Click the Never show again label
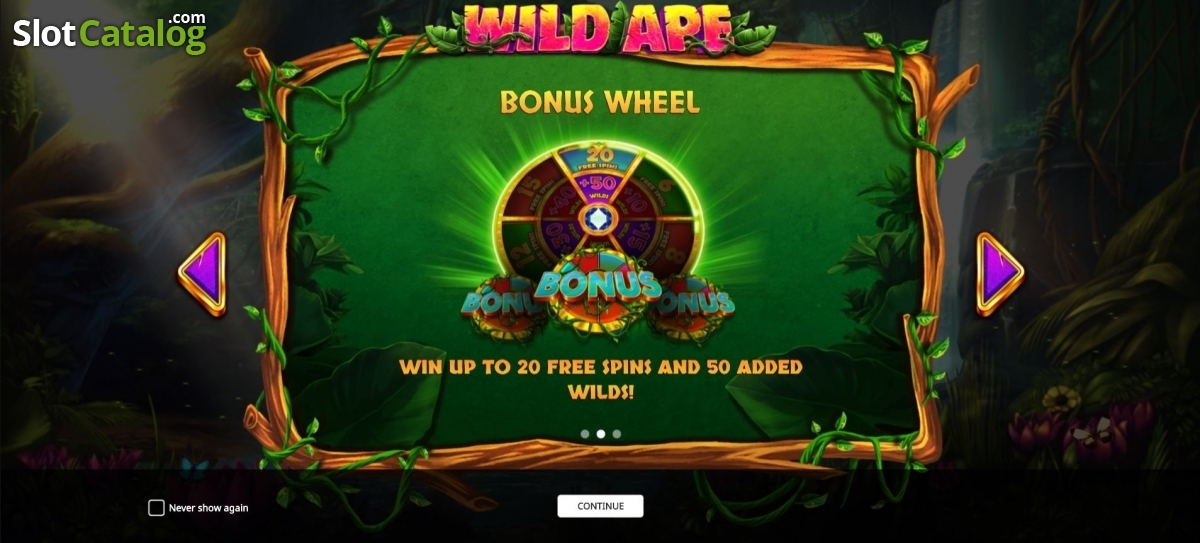Image resolution: width=1200 pixels, height=543 pixels. click(208, 508)
